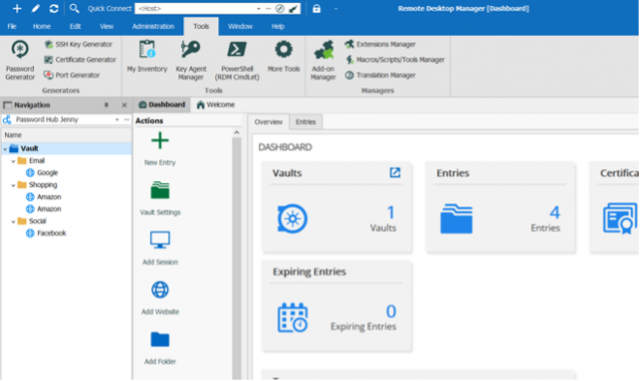Click the lock icon in title bar
The height and width of the screenshot is (381, 640).
316,9
